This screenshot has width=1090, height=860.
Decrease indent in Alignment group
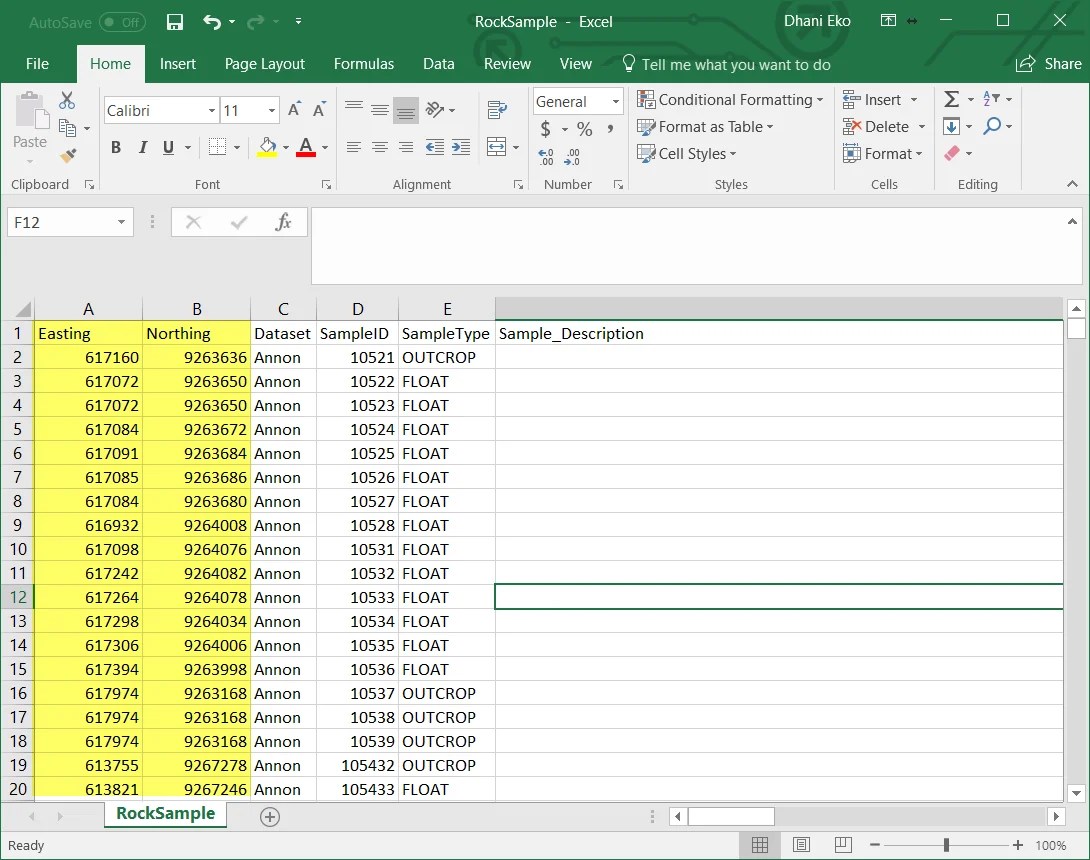[434, 147]
